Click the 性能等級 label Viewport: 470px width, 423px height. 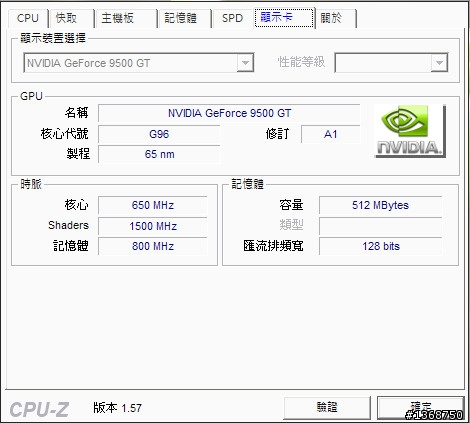301,62
